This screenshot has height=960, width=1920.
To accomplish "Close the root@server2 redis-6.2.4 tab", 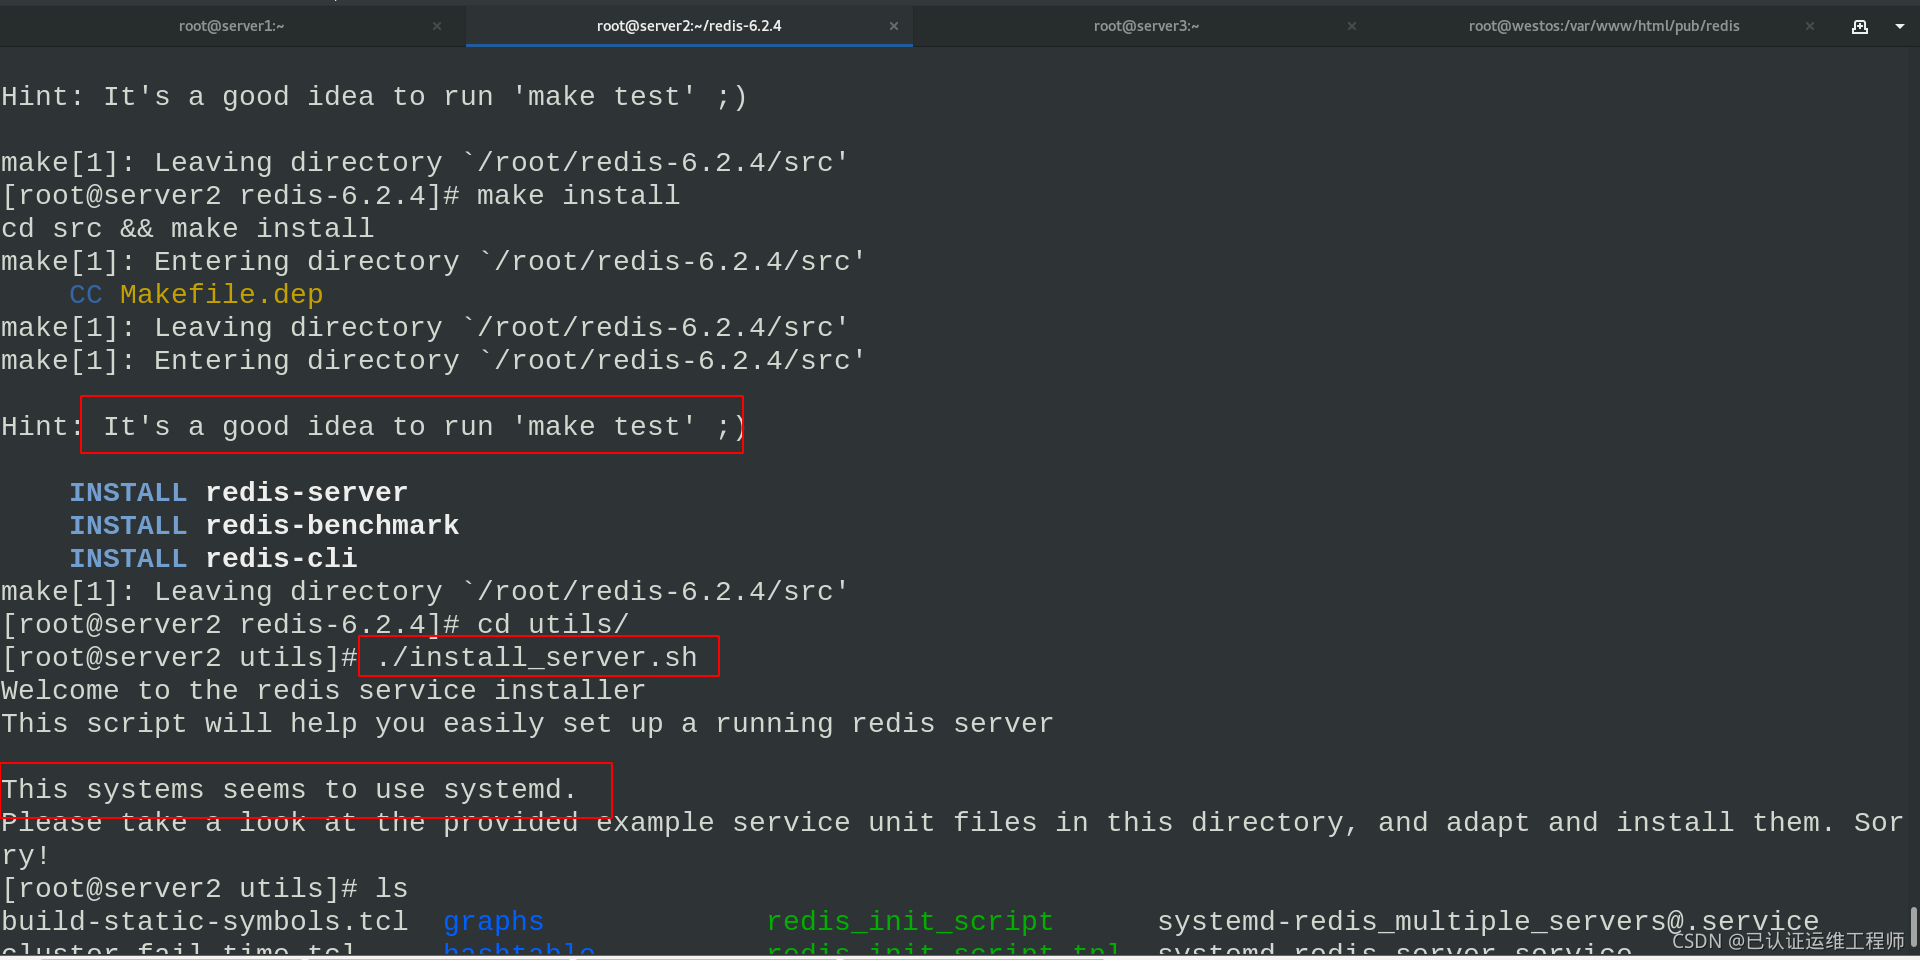I will click(x=894, y=26).
